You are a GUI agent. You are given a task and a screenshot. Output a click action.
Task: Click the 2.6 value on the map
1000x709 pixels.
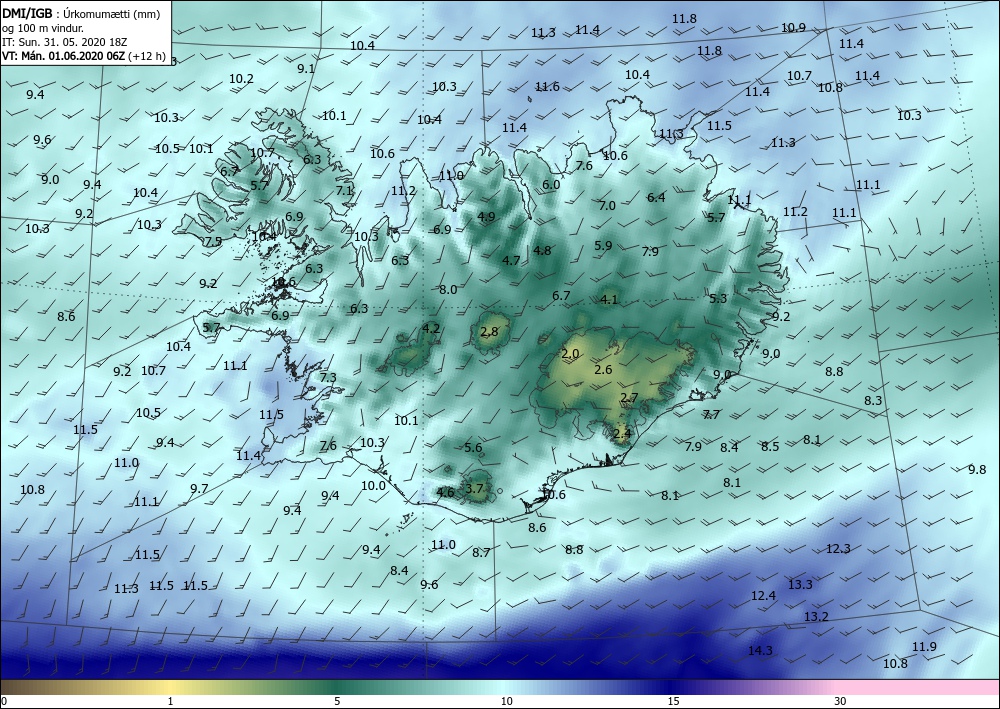pyautogui.click(x=603, y=370)
